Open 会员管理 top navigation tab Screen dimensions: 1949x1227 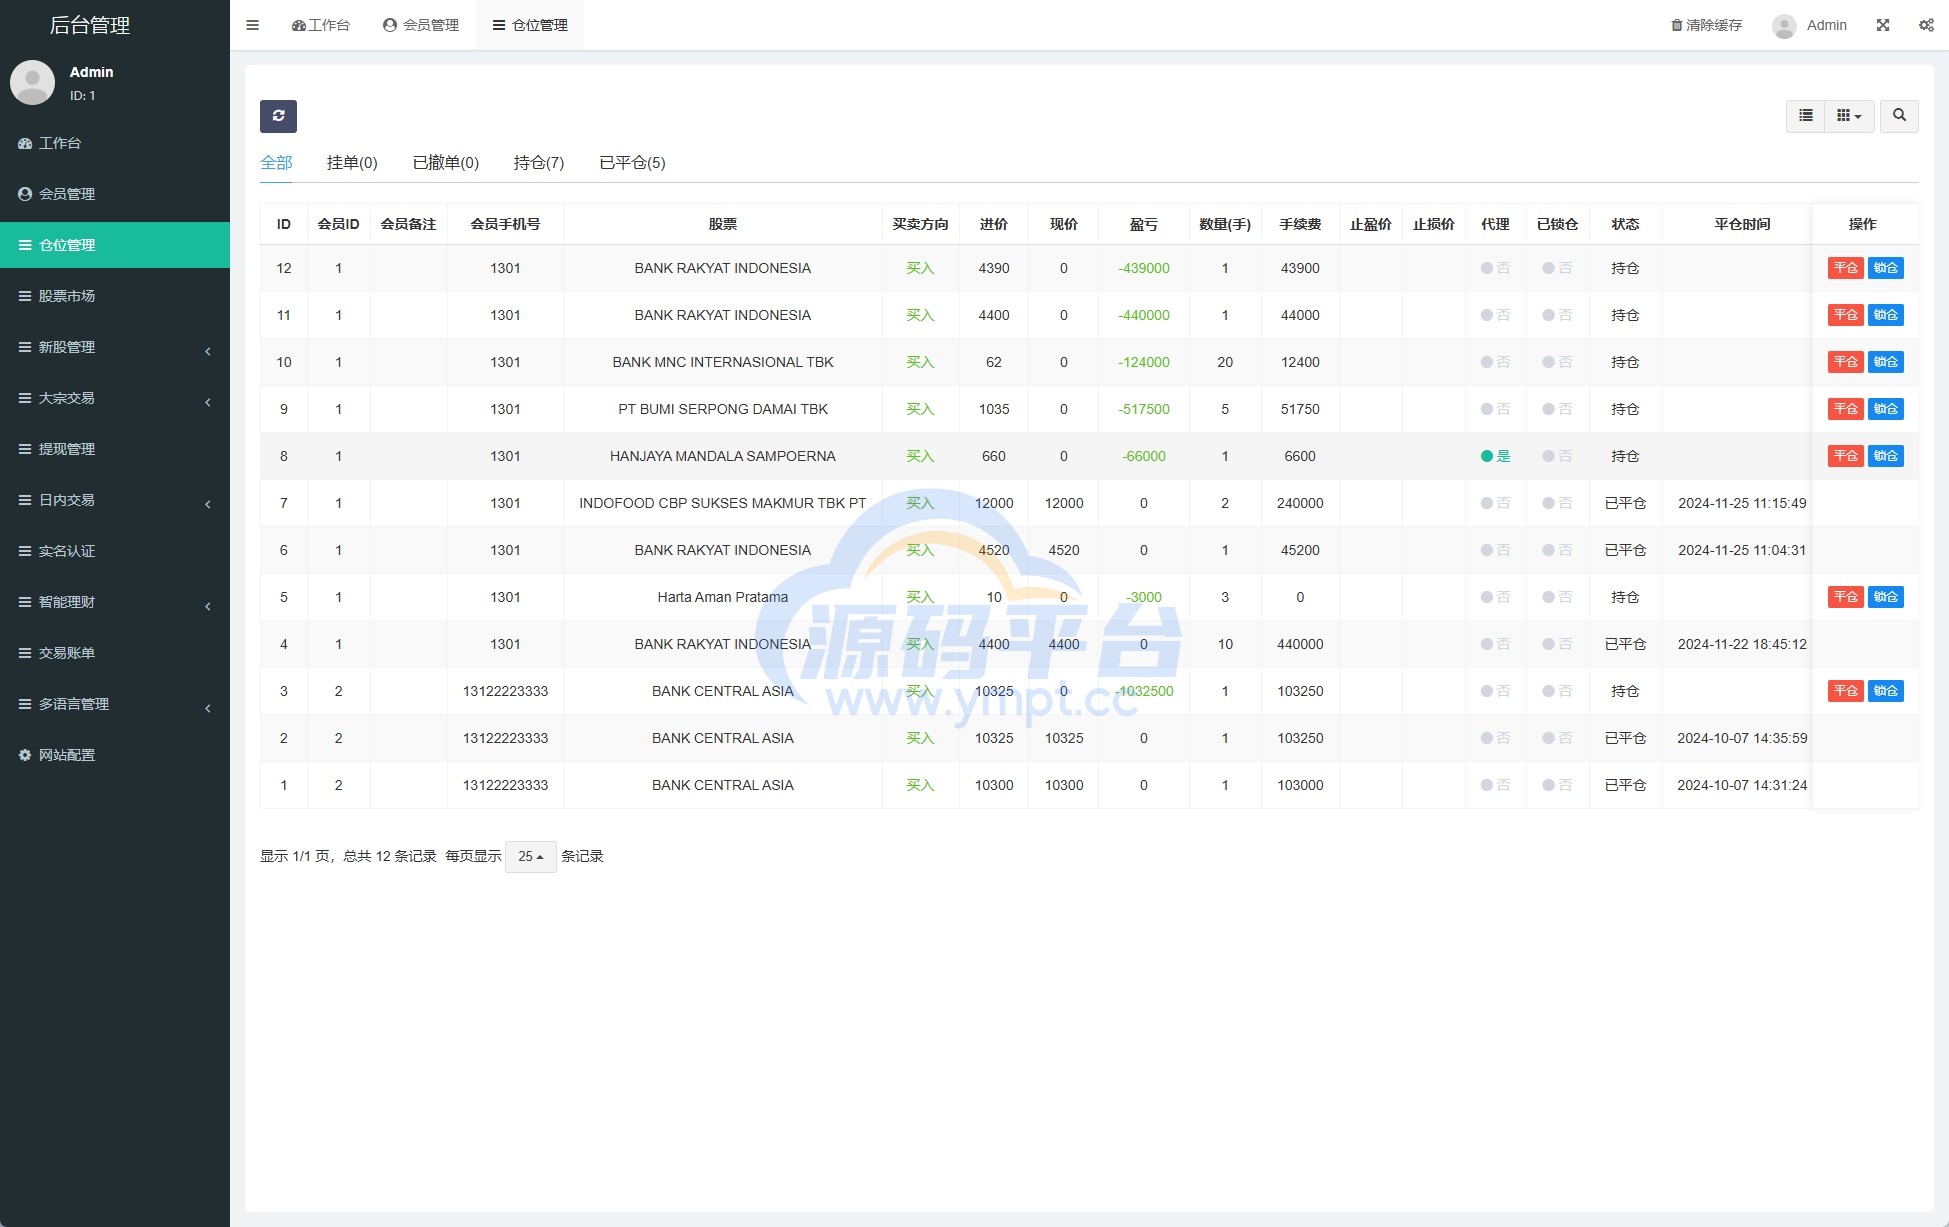pos(421,25)
